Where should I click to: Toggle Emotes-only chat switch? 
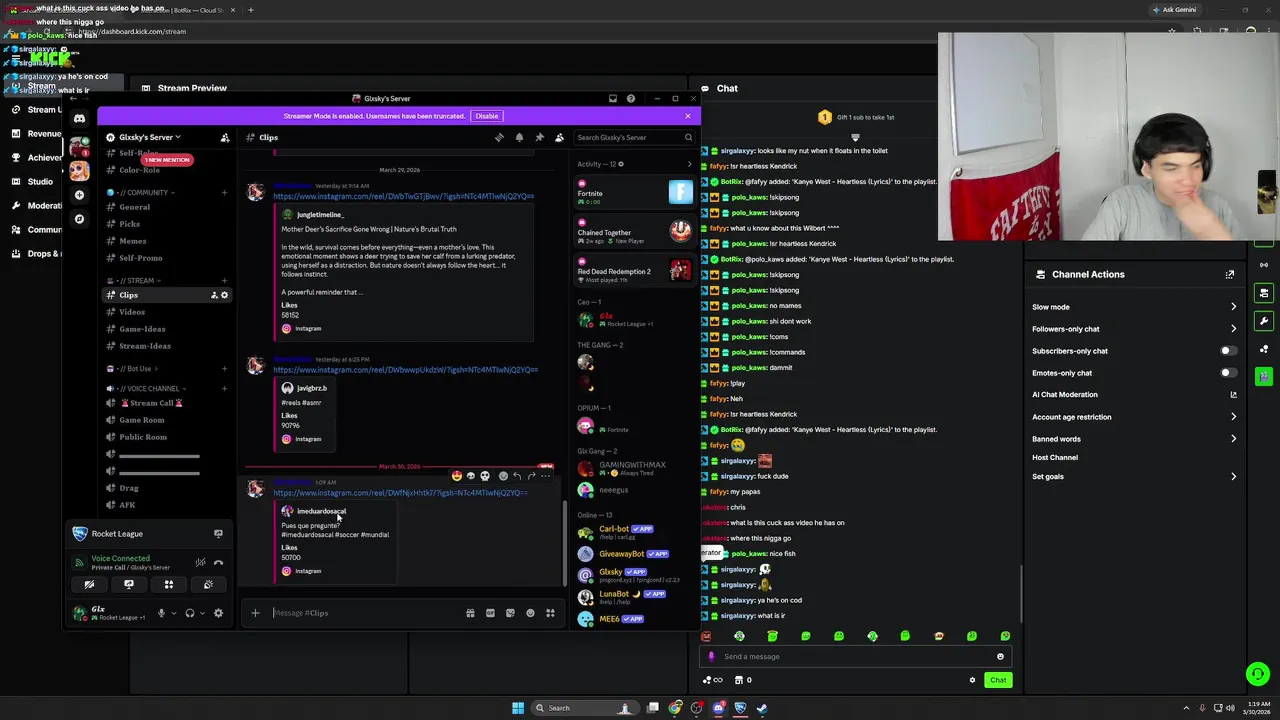point(1228,373)
